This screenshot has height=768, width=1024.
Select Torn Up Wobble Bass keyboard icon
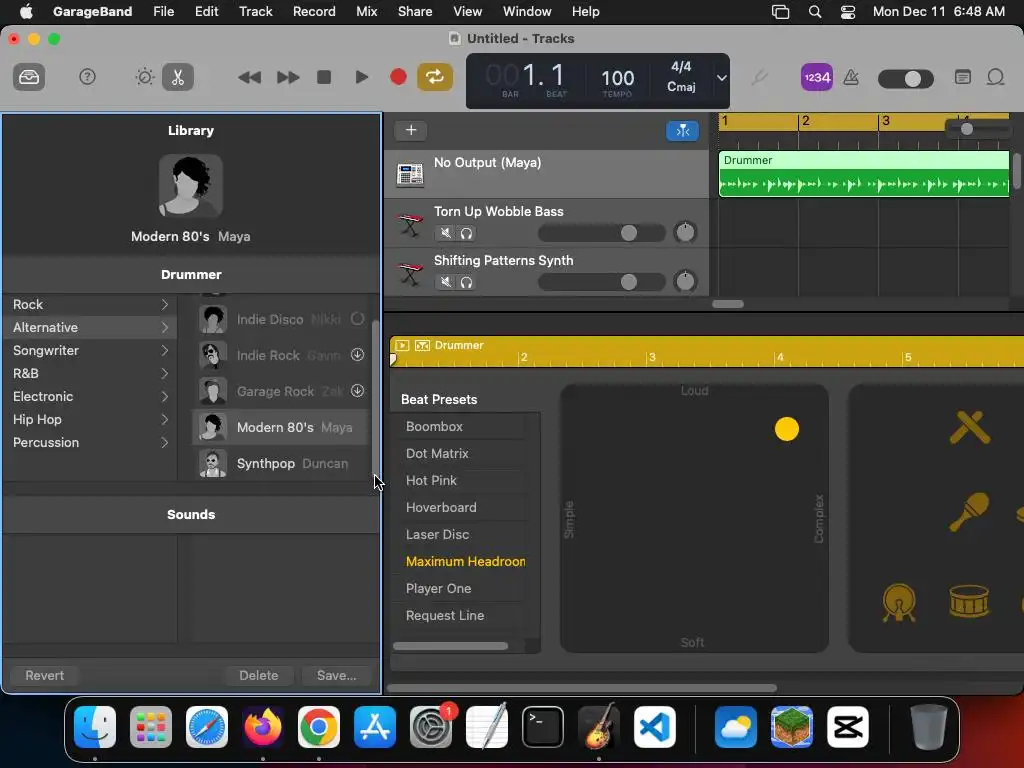[410, 225]
